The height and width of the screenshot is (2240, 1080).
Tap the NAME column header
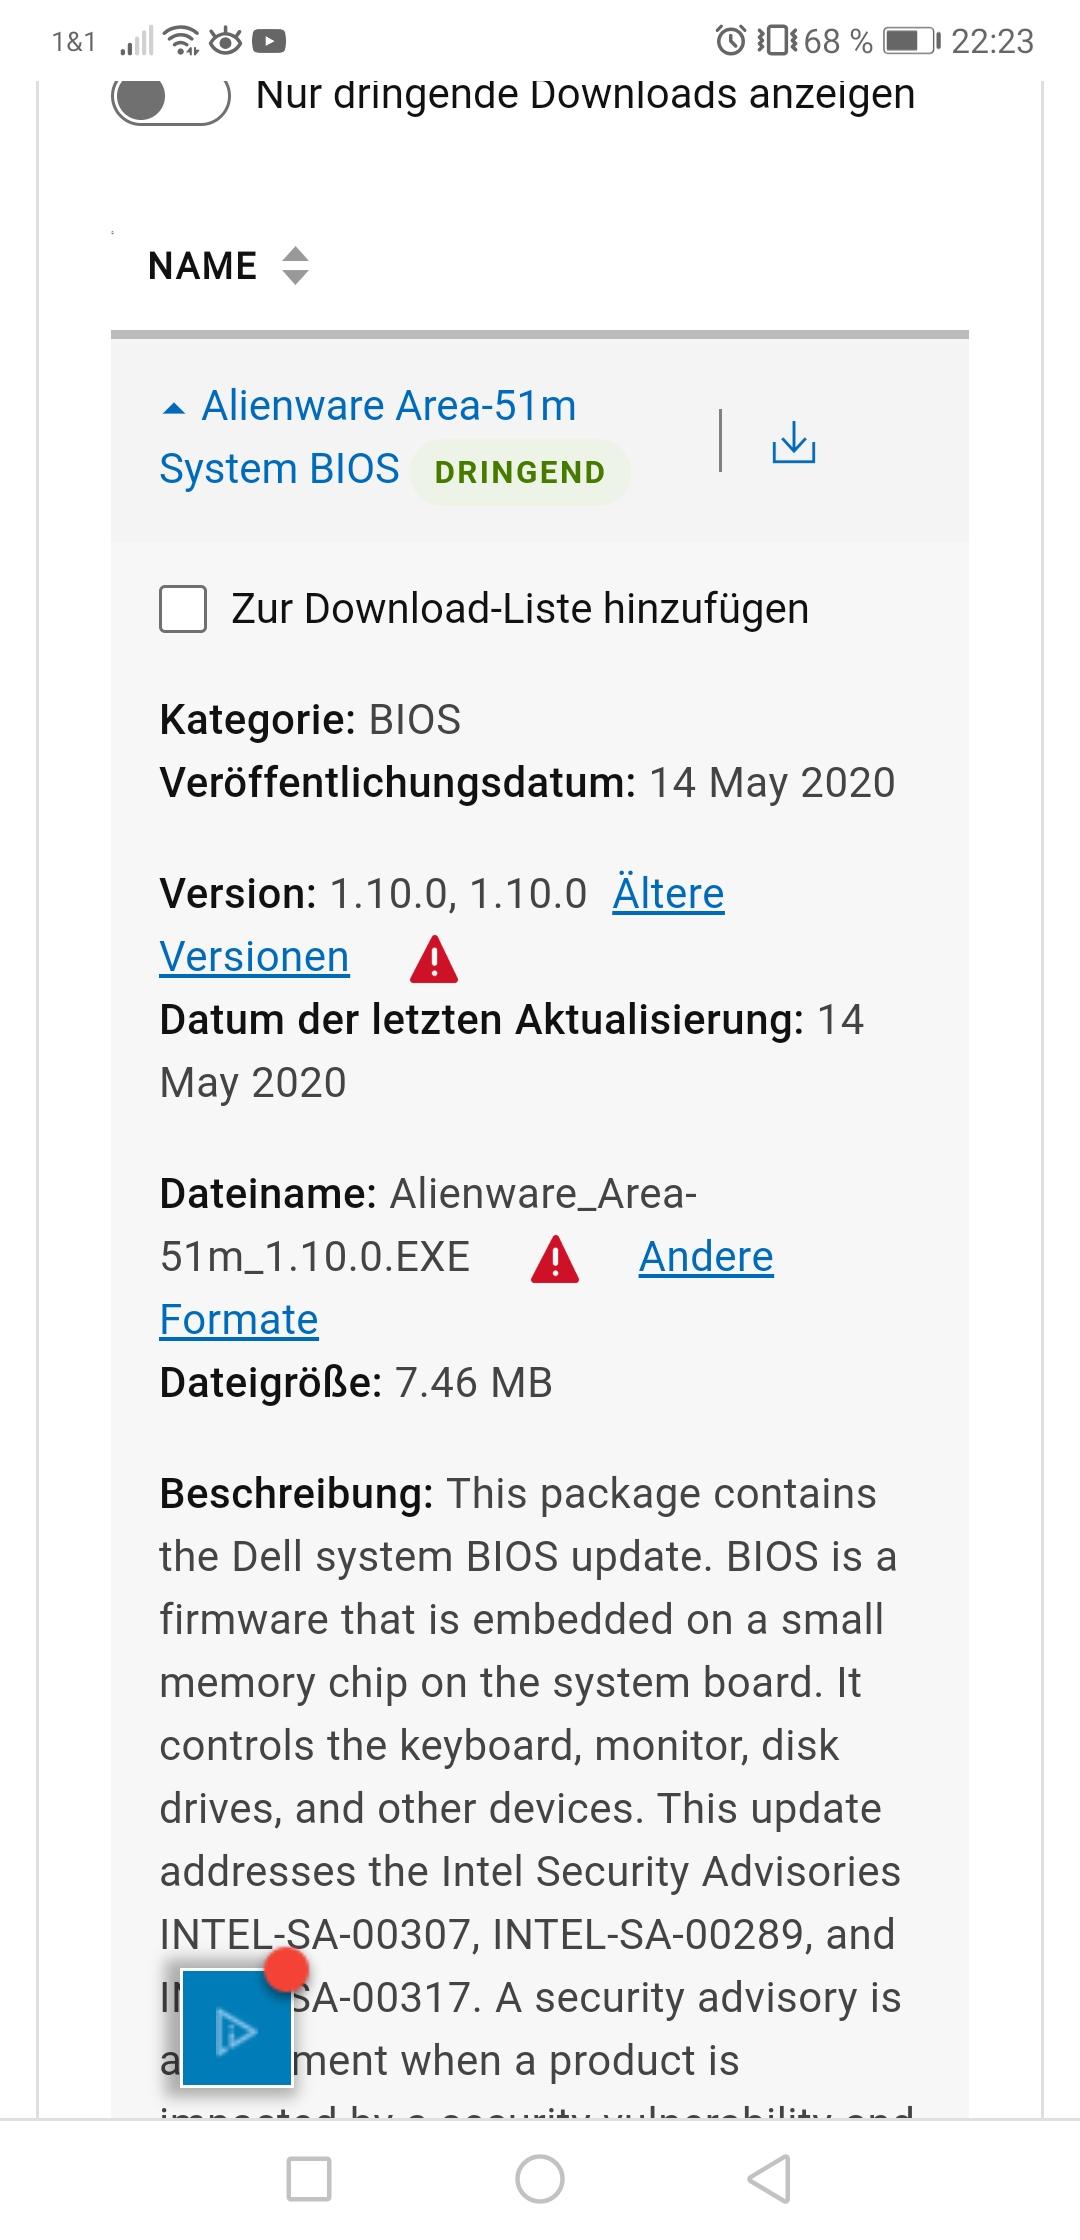(x=203, y=266)
